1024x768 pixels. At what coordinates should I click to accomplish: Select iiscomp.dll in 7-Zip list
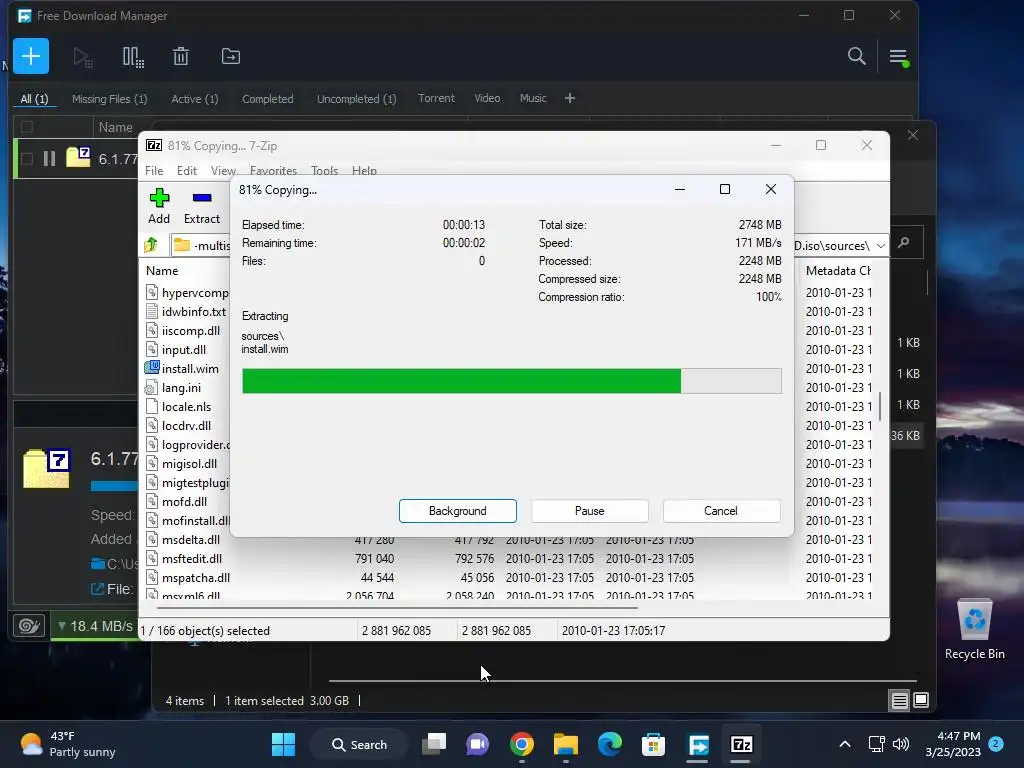(183, 330)
